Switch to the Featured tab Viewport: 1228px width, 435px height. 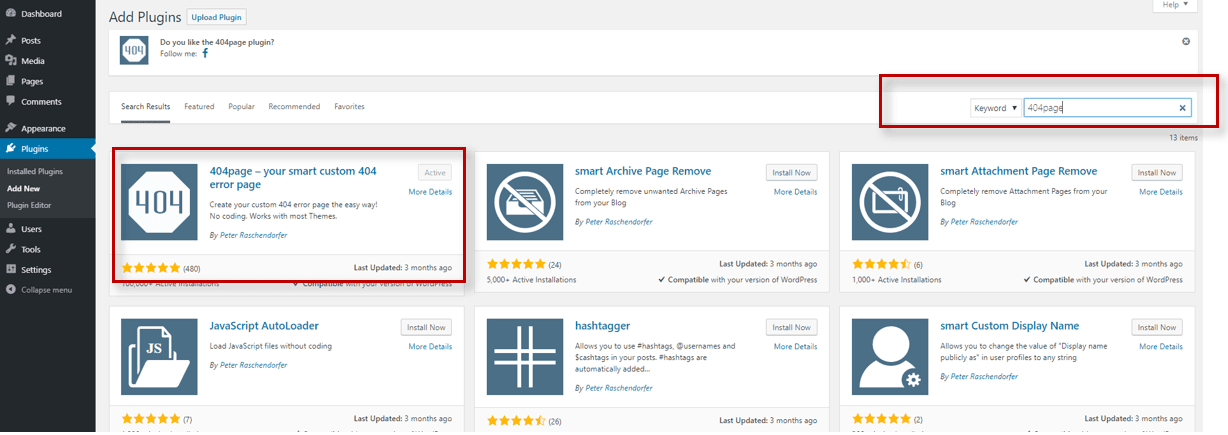(199, 107)
